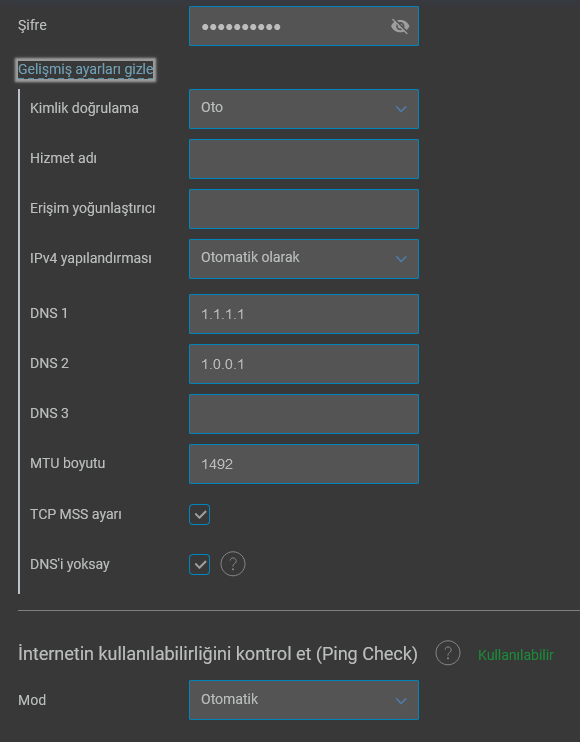Open help icon next to DNS'i yoksay
This screenshot has height=742, width=580.
click(x=233, y=564)
